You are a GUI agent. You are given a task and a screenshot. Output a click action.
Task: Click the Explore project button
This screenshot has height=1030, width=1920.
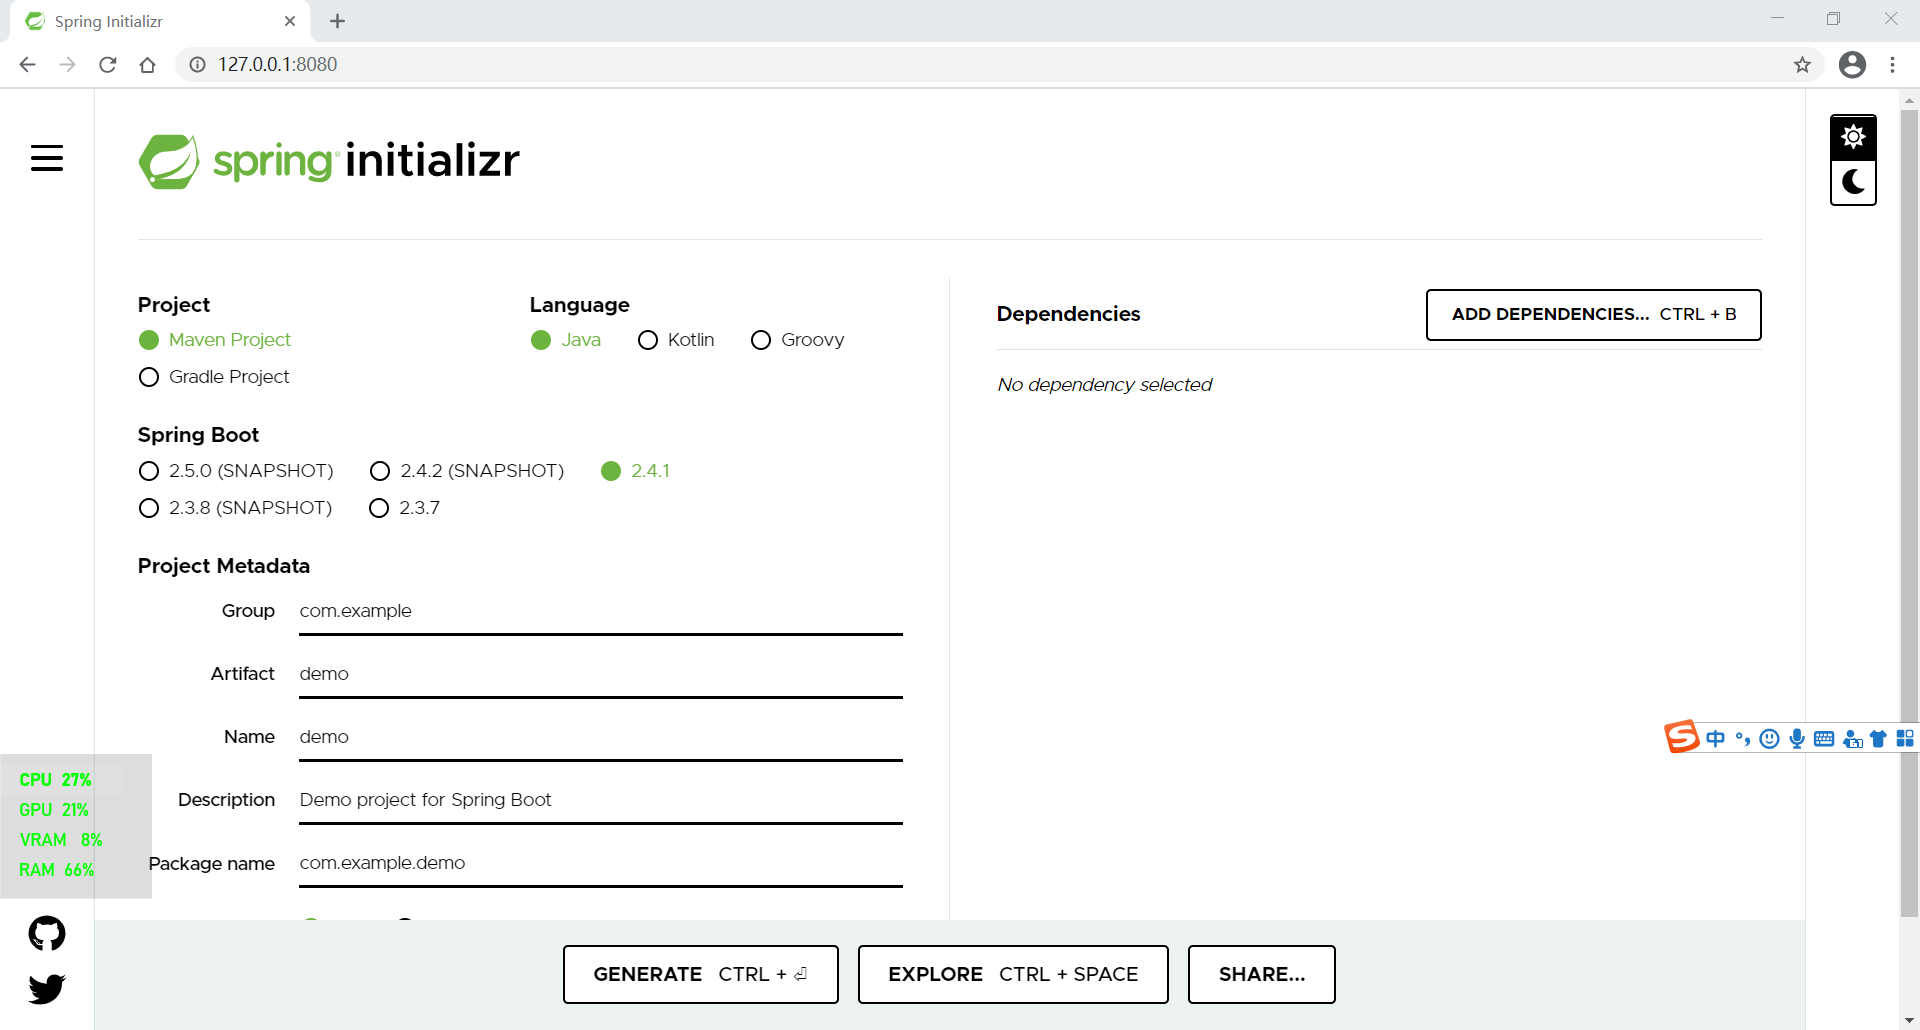(x=1013, y=974)
